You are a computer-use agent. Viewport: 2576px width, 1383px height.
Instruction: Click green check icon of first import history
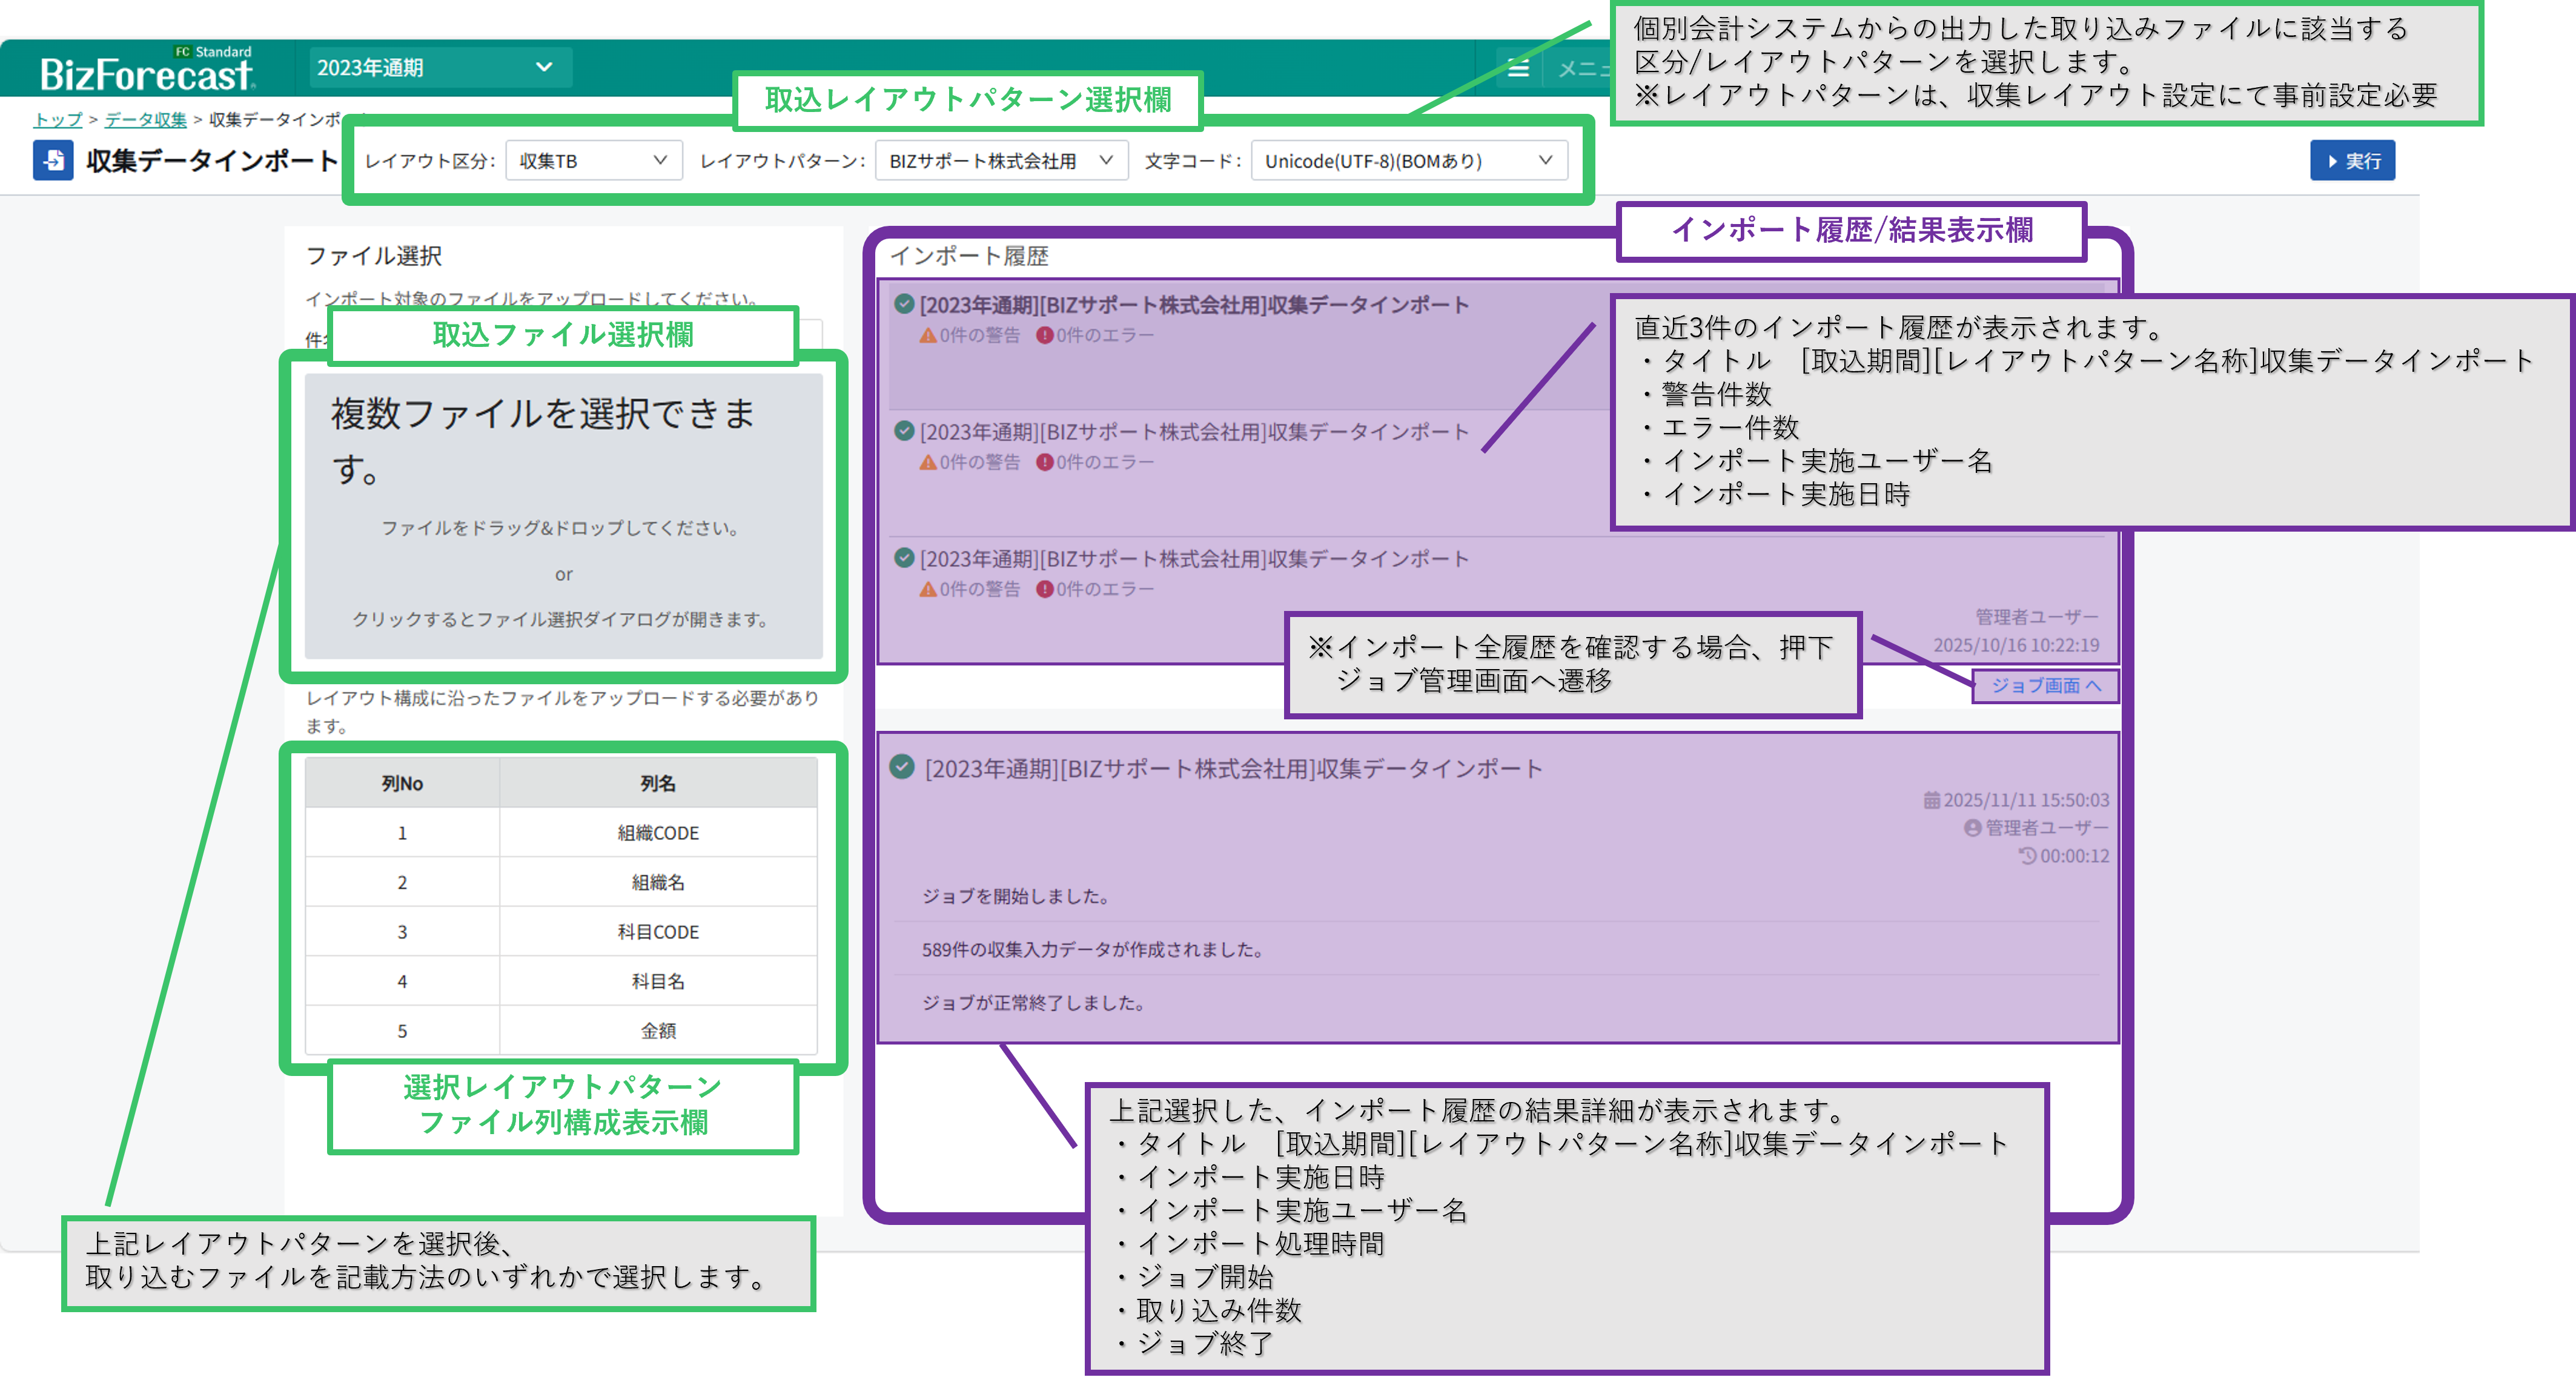pos(904,304)
